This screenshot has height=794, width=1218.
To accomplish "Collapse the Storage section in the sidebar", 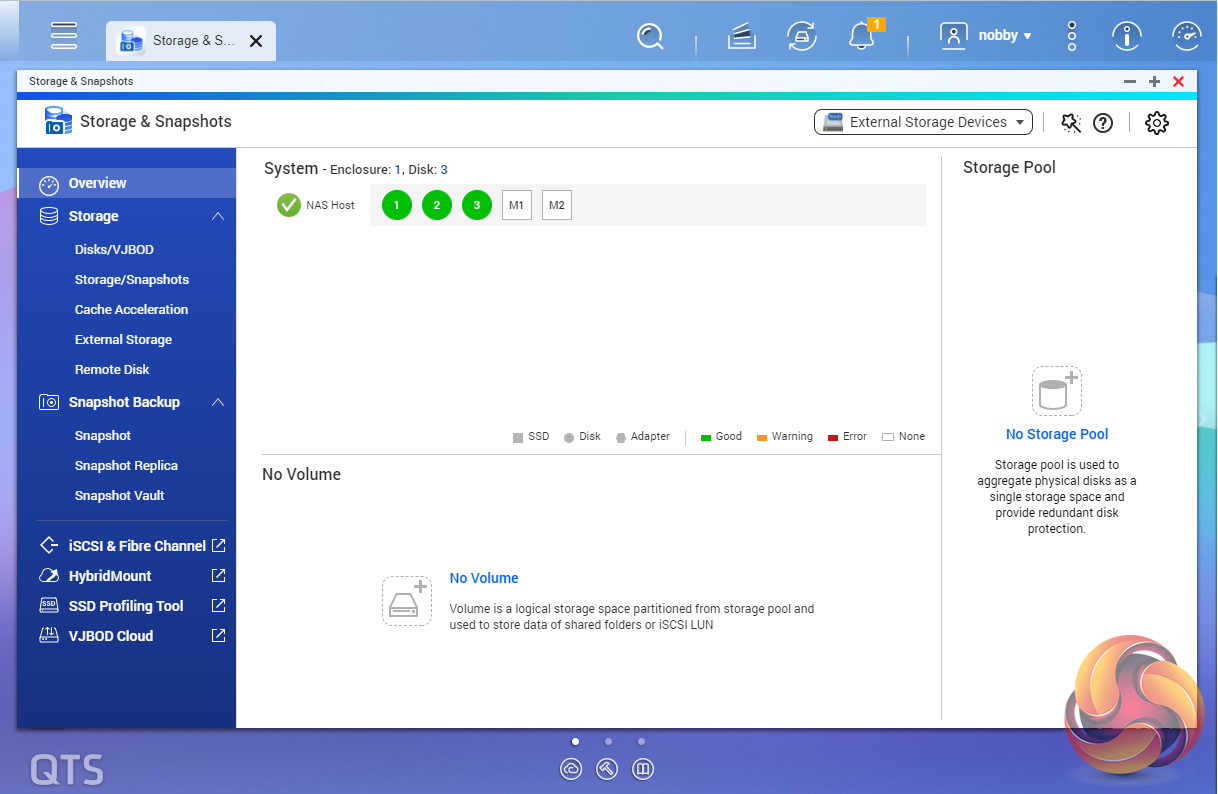I will (218, 216).
